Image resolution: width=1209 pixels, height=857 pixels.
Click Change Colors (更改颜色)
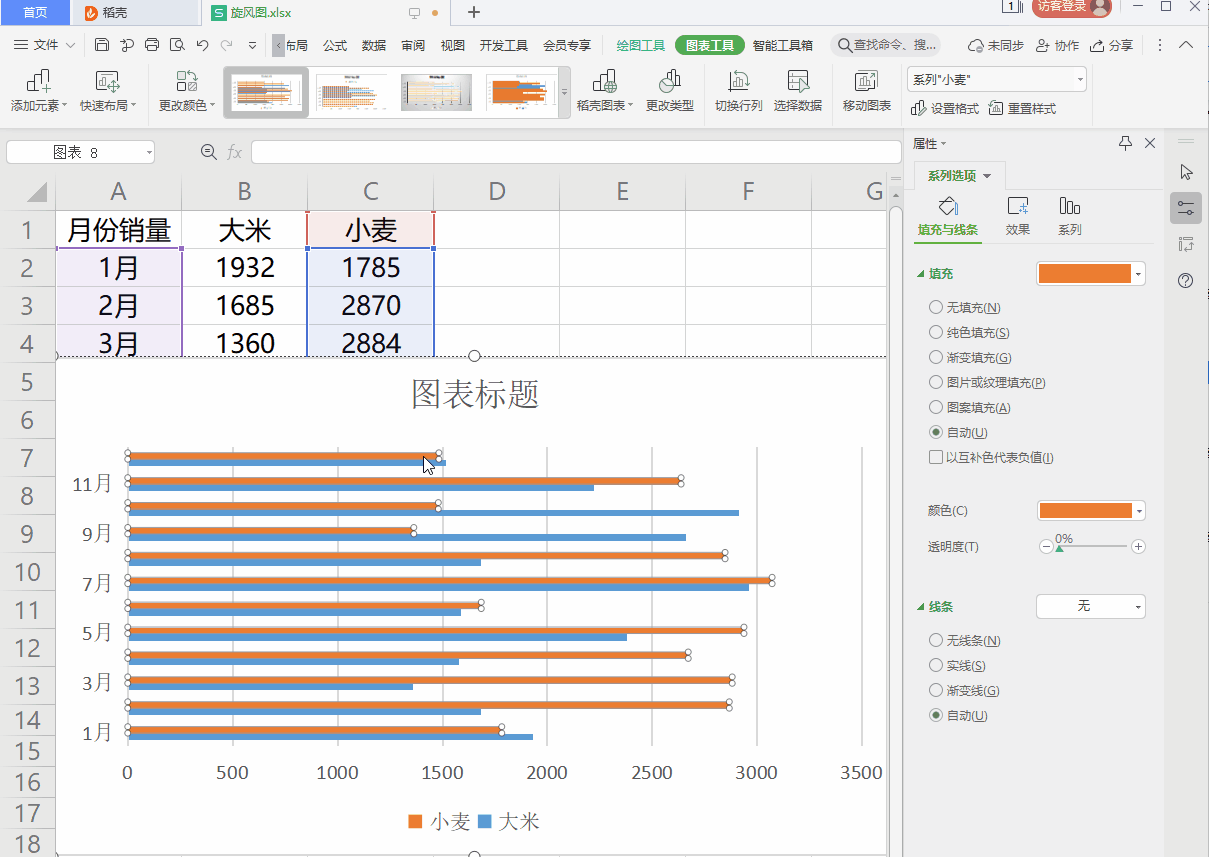(187, 92)
